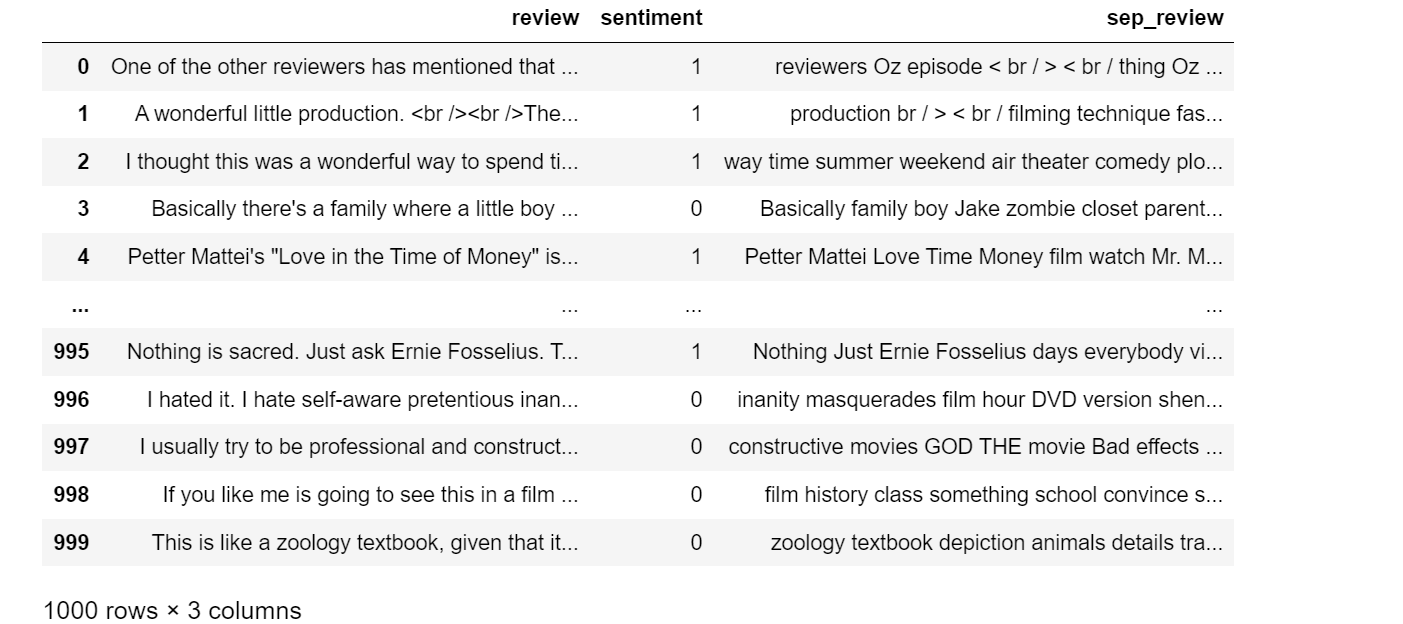
Task: Click review starting "Basically there's a family"
Action: click(x=364, y=209)
